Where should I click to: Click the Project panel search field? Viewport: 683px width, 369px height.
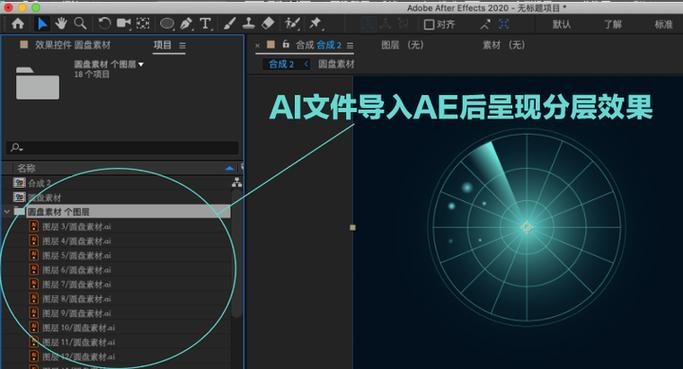tap(122, 147)
